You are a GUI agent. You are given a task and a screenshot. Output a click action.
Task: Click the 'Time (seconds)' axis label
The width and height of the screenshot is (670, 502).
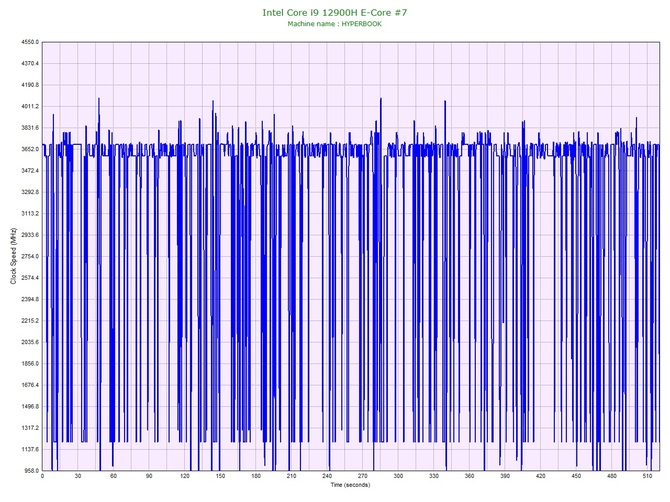(x=350, y=485)
